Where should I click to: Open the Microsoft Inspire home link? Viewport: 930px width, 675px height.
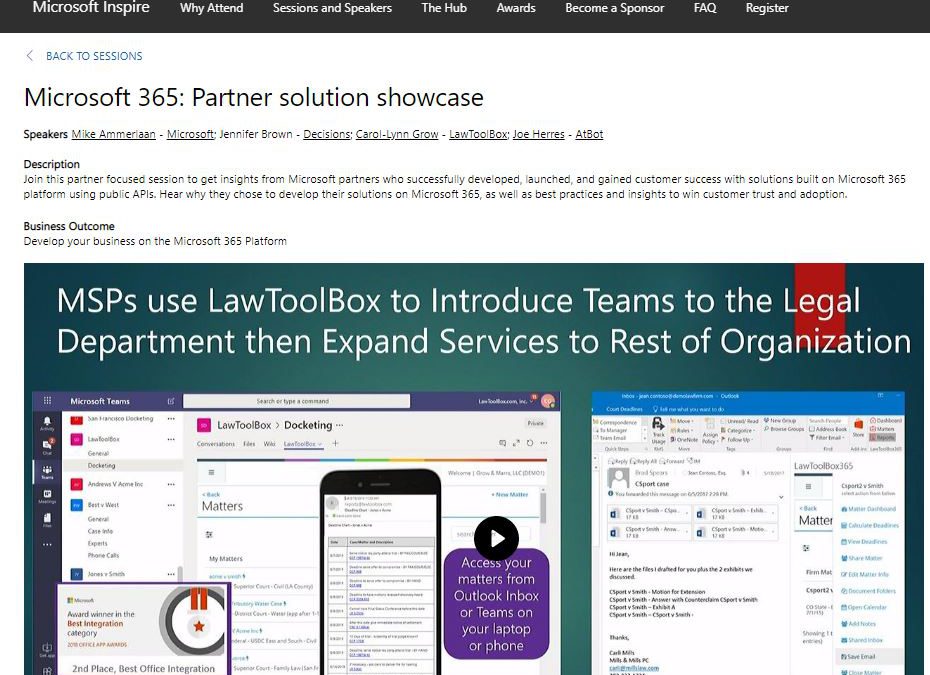click(91, 8)
